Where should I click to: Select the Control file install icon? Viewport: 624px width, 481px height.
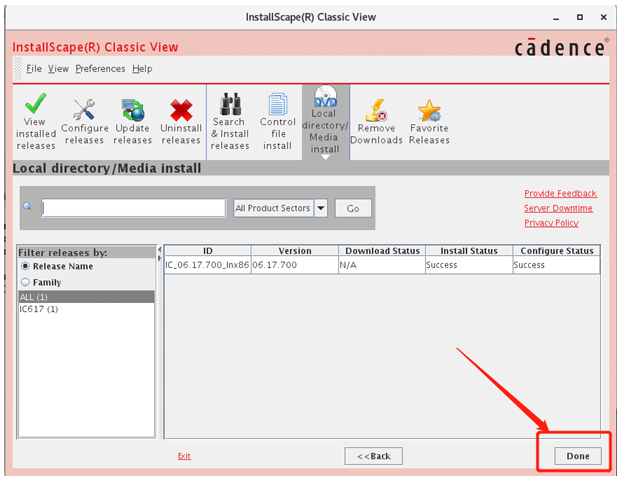[278, 119]
